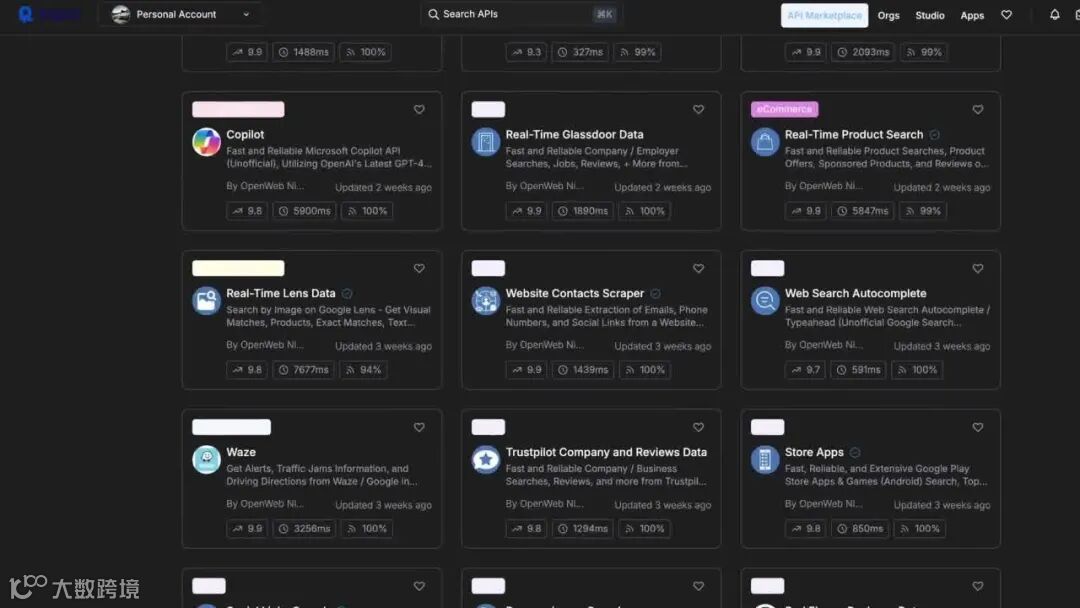Favorite the Trustpilot Company and Reviews card

tap(698, 428)
